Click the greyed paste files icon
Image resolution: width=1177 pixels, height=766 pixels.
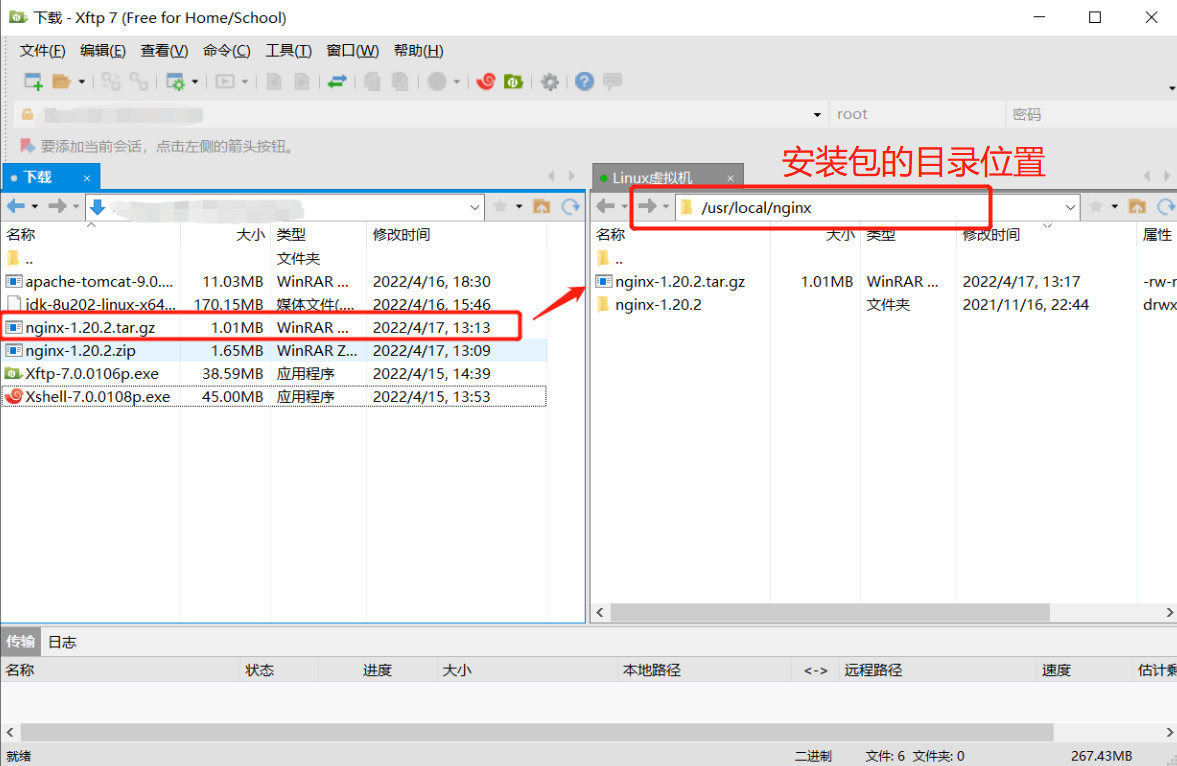pyautogui.click(x=400, y=81)
